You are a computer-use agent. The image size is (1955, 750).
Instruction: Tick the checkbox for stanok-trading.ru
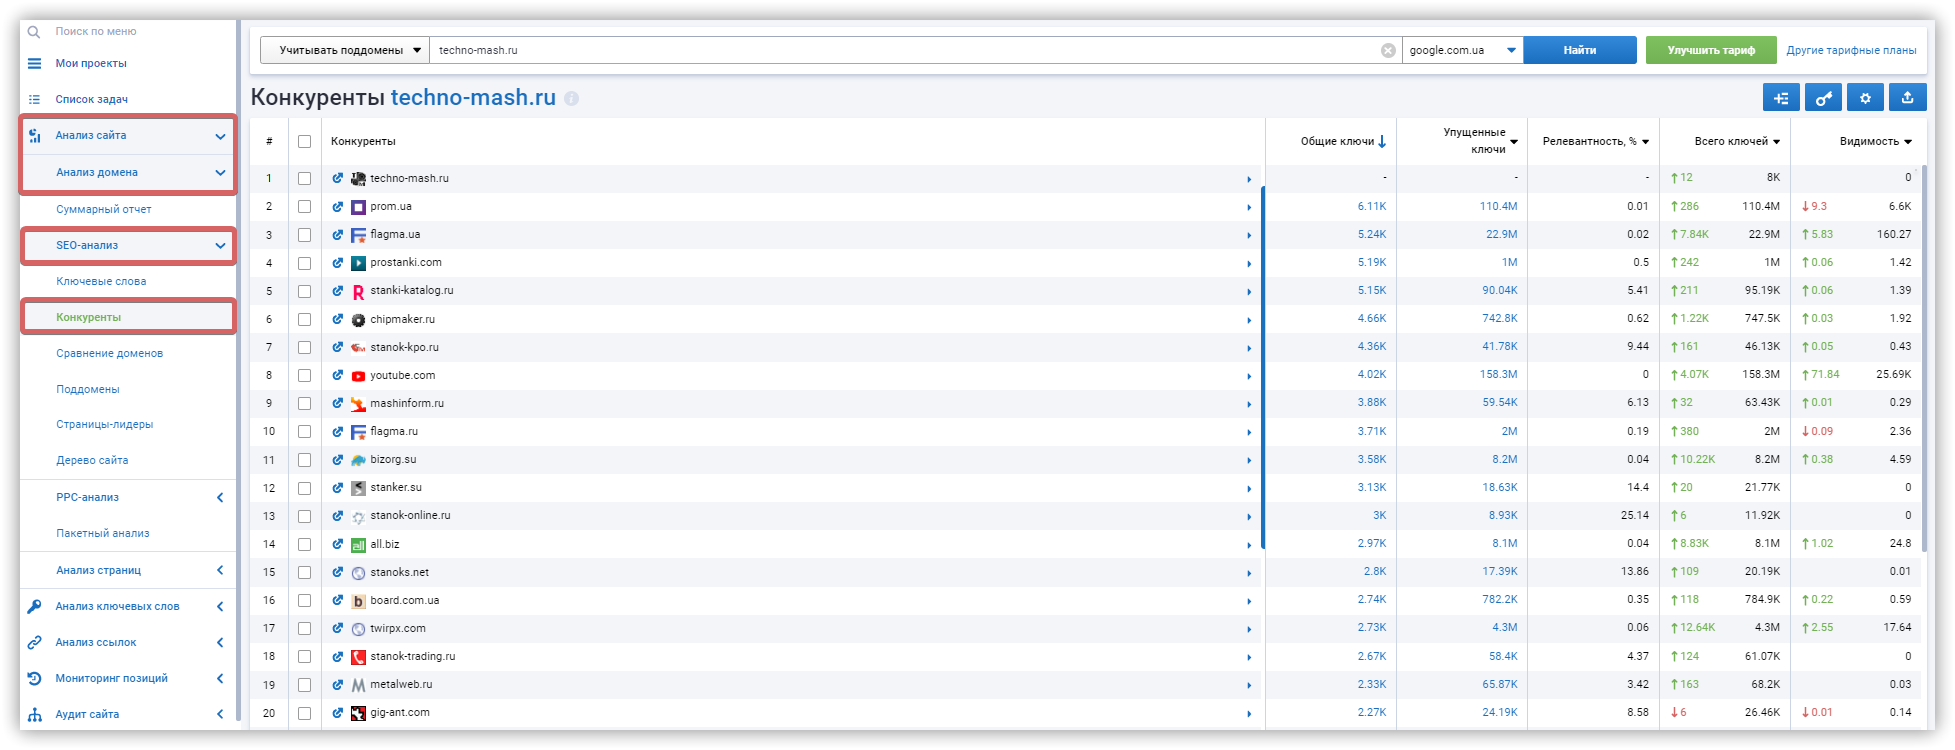click(304, 657)
